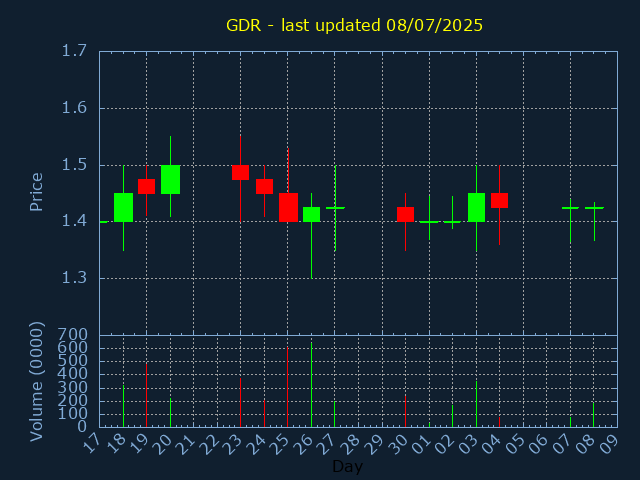Click the green volume bar for day 02
Screen dimensions: 640x480
point(452,416)
